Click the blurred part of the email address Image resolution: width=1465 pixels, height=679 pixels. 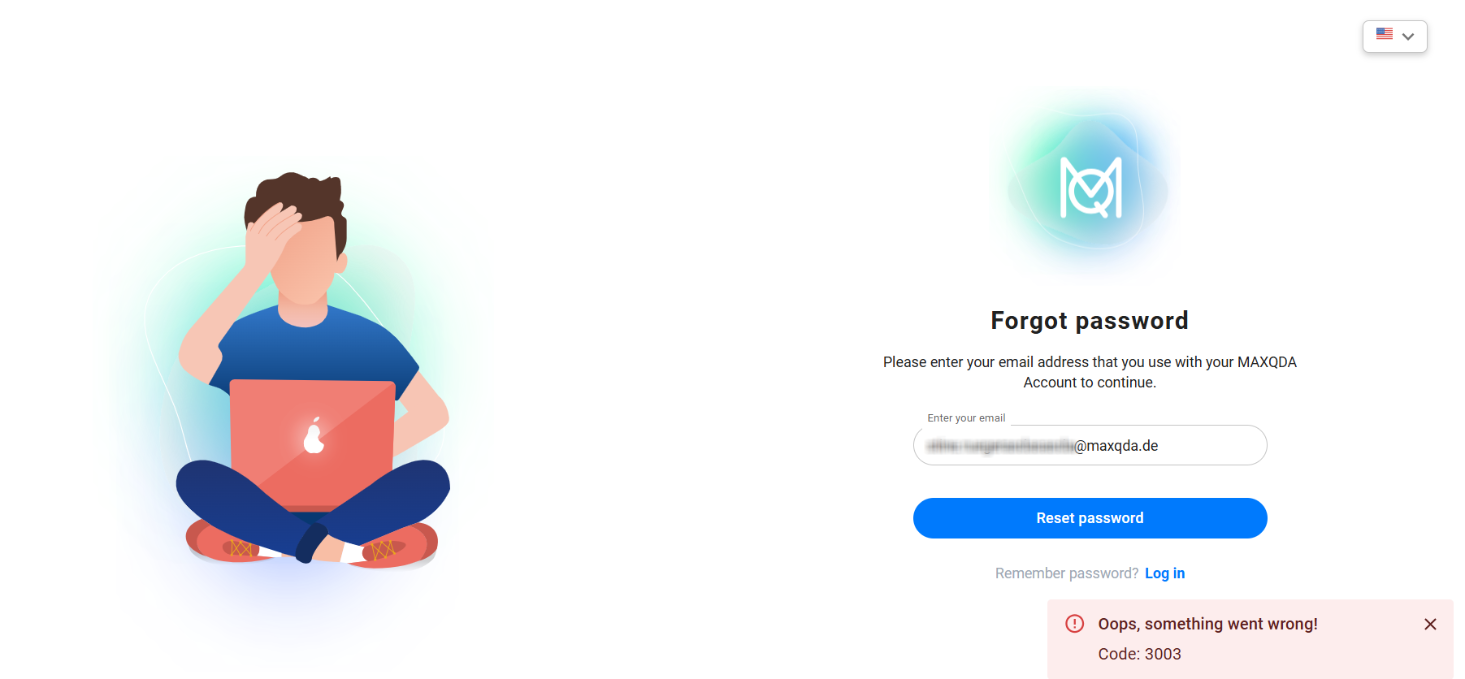(1000, 446)
